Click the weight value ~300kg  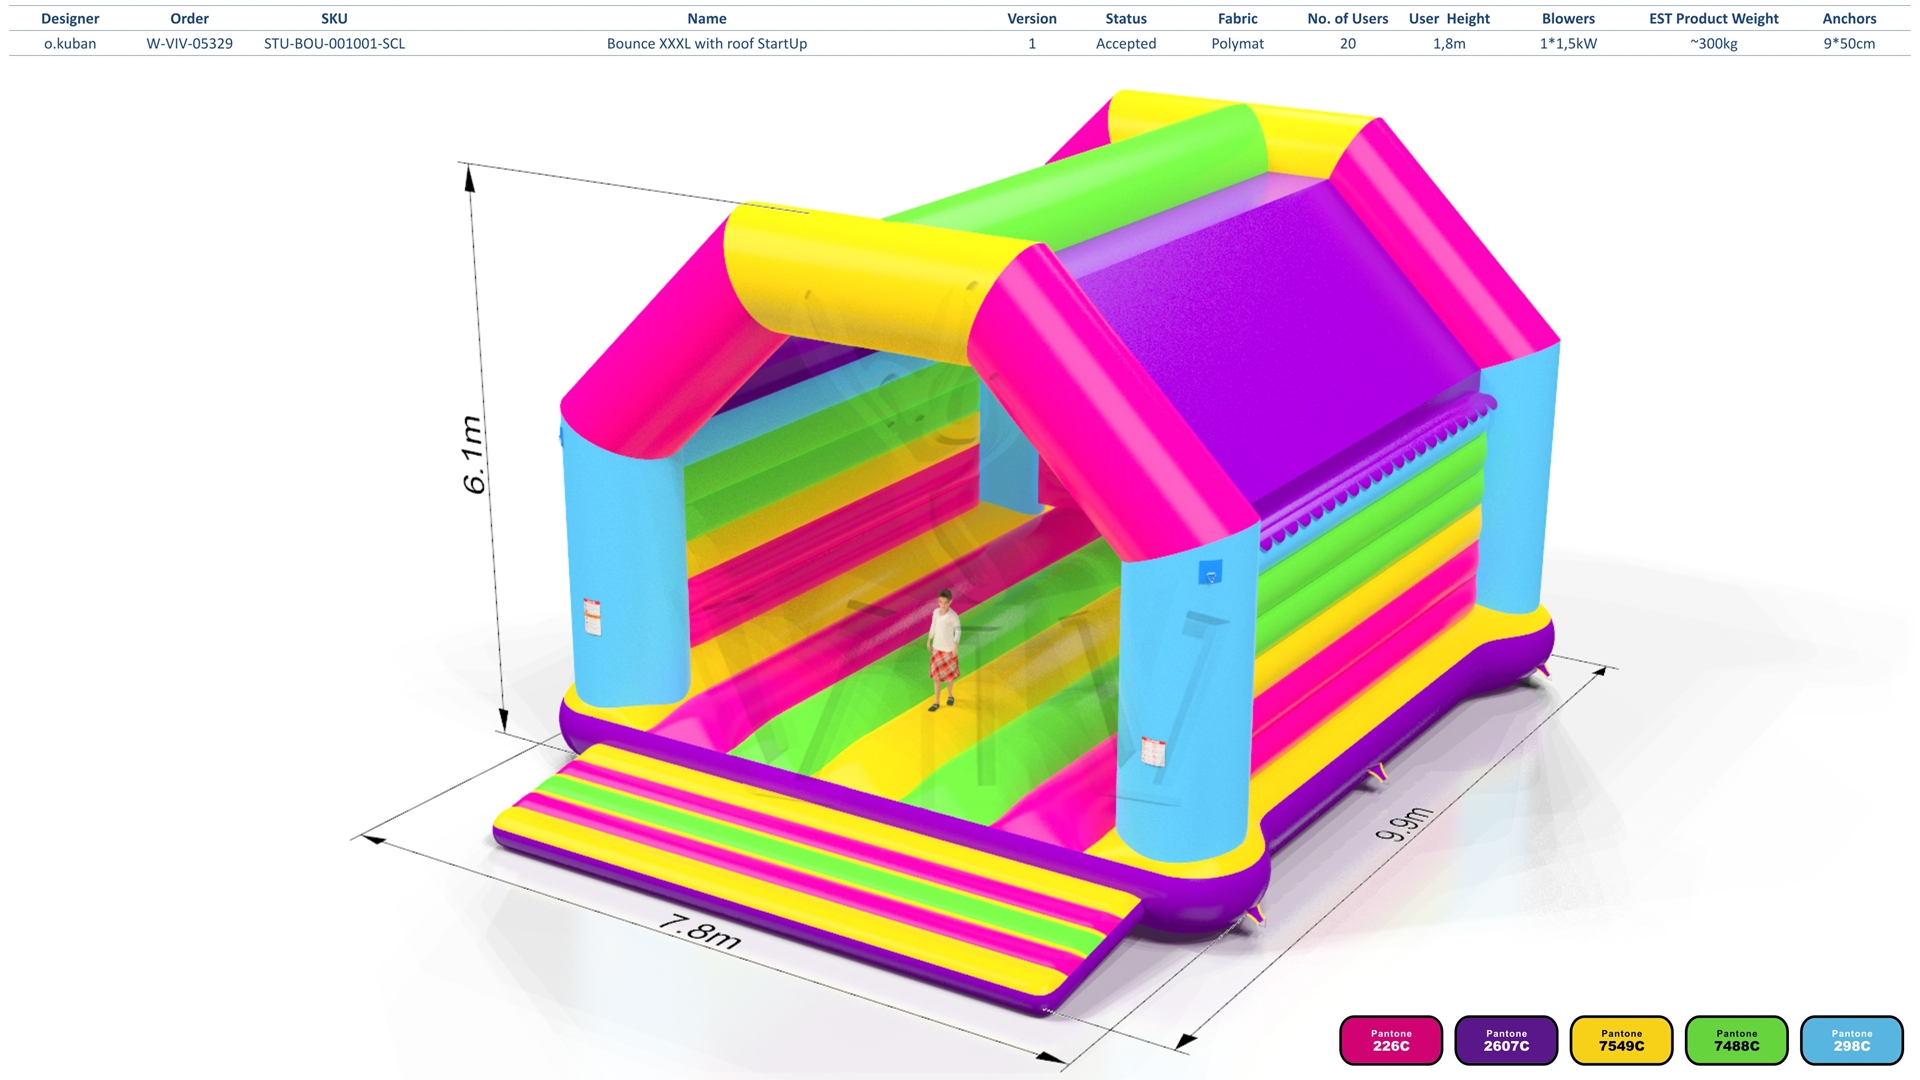(1714, 43)
